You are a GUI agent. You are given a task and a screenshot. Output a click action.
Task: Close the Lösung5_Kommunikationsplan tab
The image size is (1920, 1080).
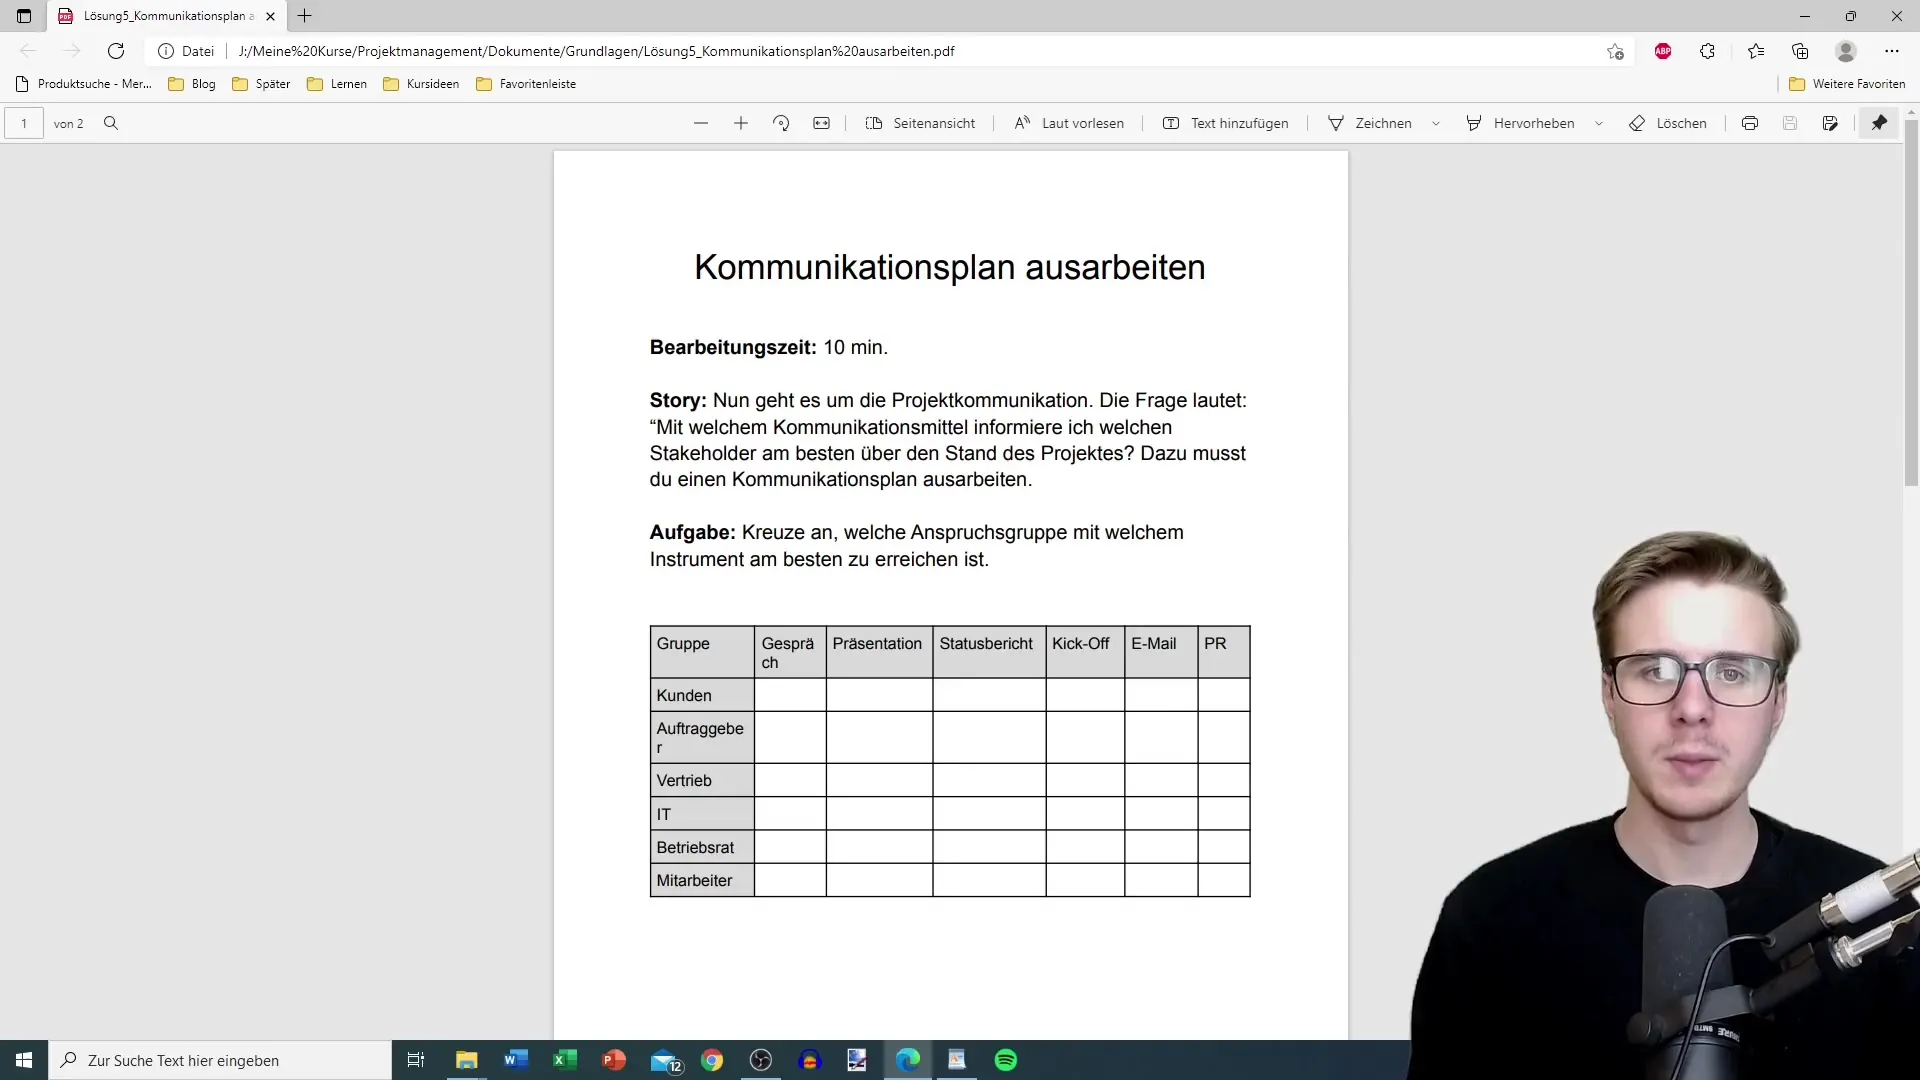coord(270,16)
